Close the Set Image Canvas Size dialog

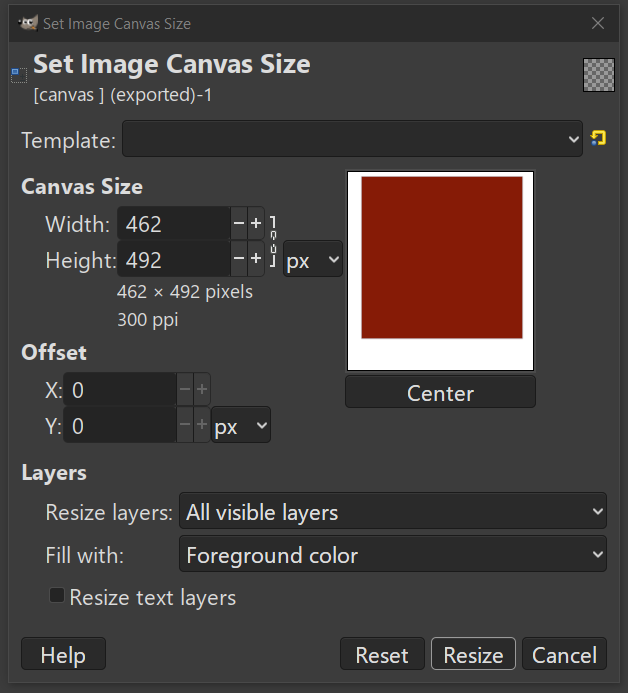click(x=598, y=23)
